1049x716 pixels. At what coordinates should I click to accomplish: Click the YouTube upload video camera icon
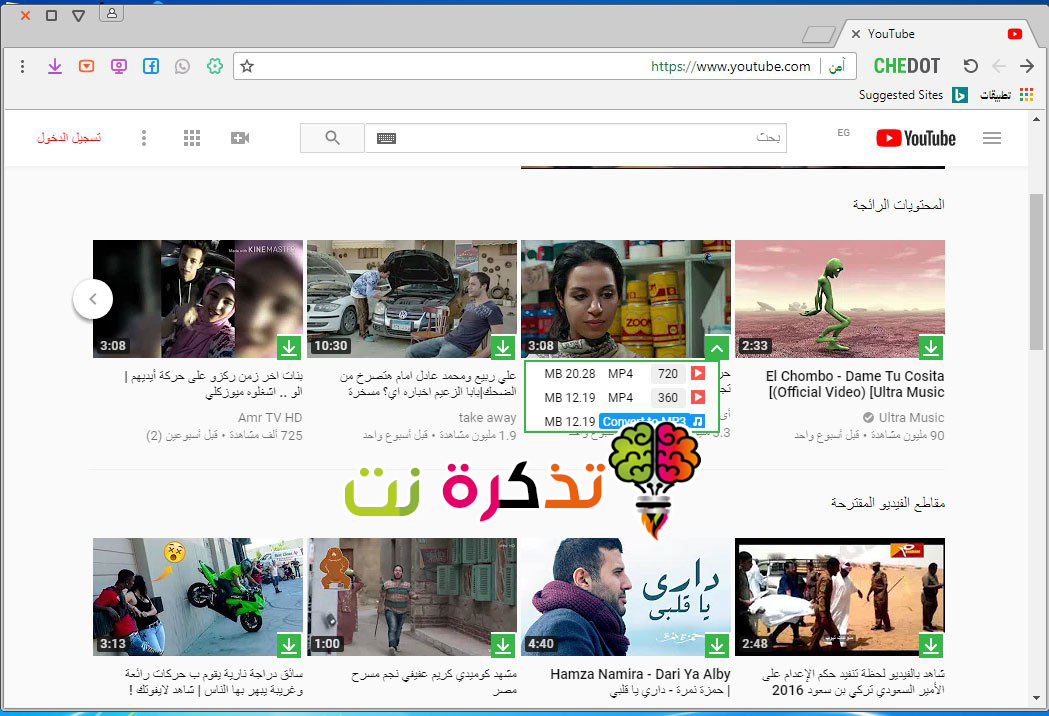(240, 138)
